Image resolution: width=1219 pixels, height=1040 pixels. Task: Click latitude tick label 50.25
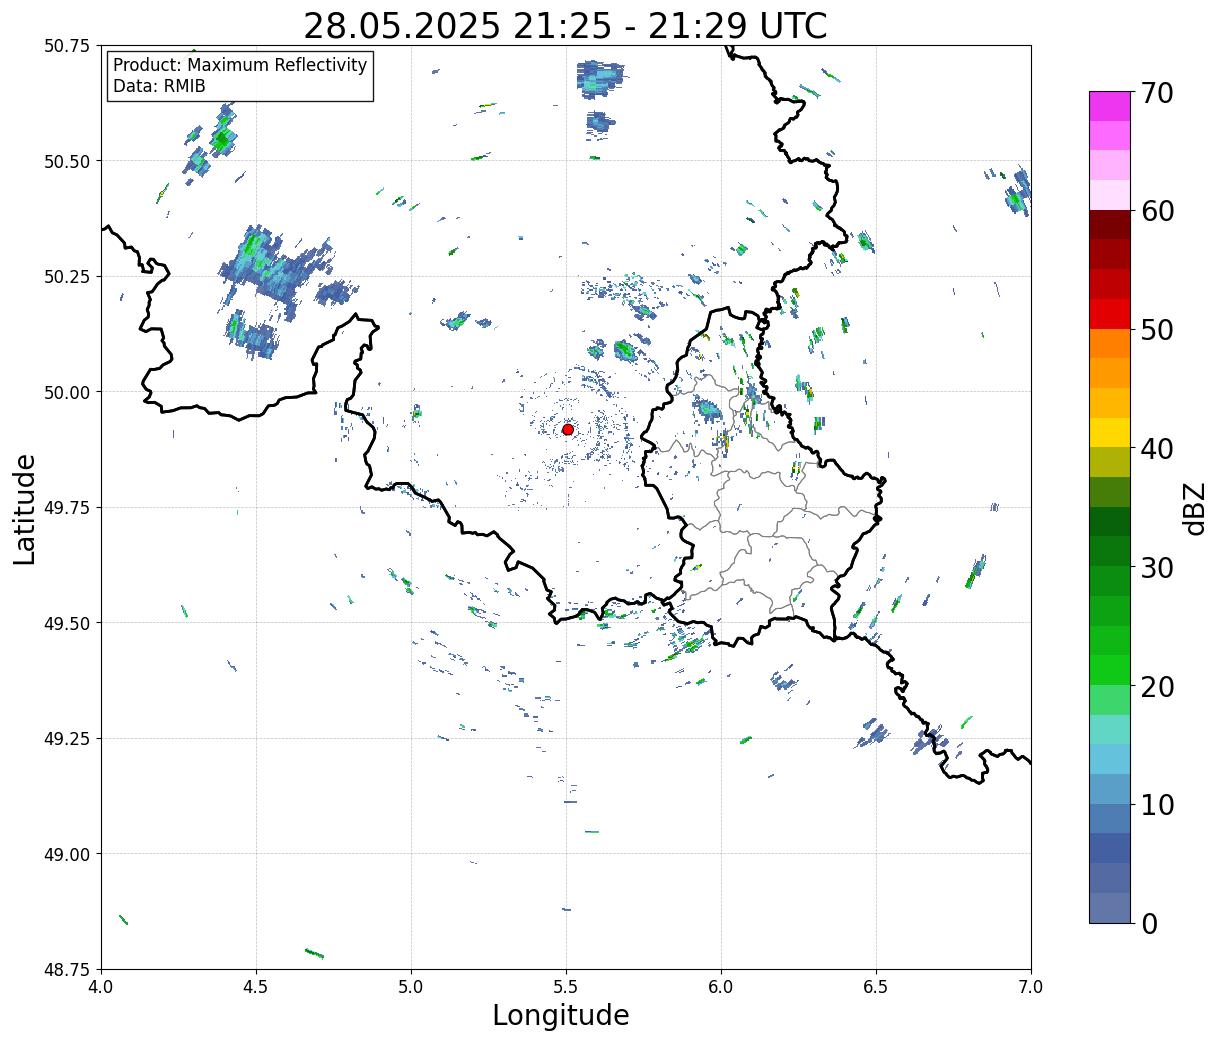coord(66,277)
